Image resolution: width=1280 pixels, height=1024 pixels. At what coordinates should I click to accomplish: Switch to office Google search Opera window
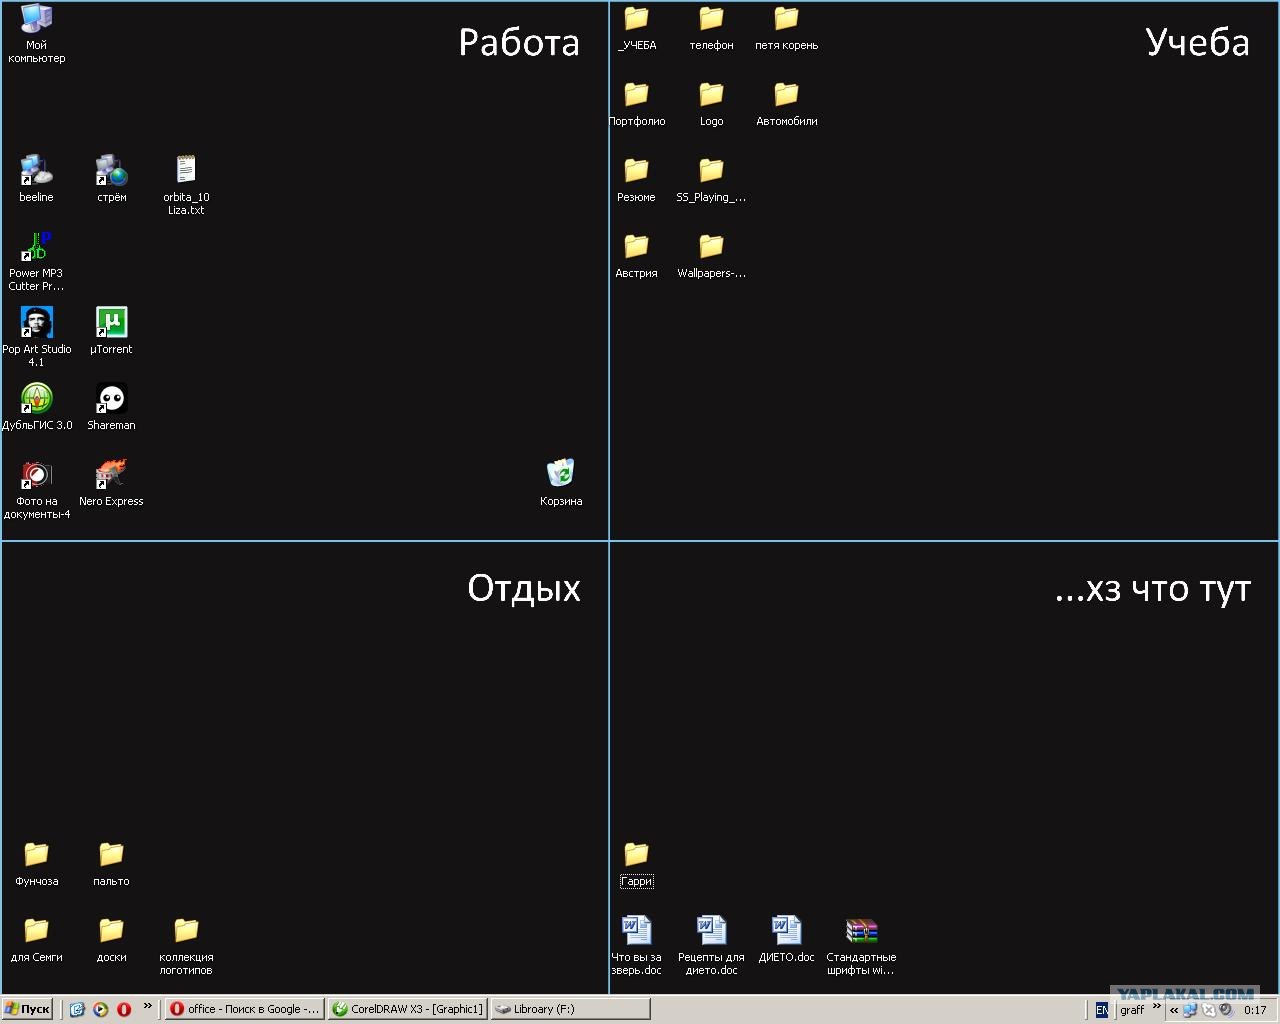(244, 1009)
